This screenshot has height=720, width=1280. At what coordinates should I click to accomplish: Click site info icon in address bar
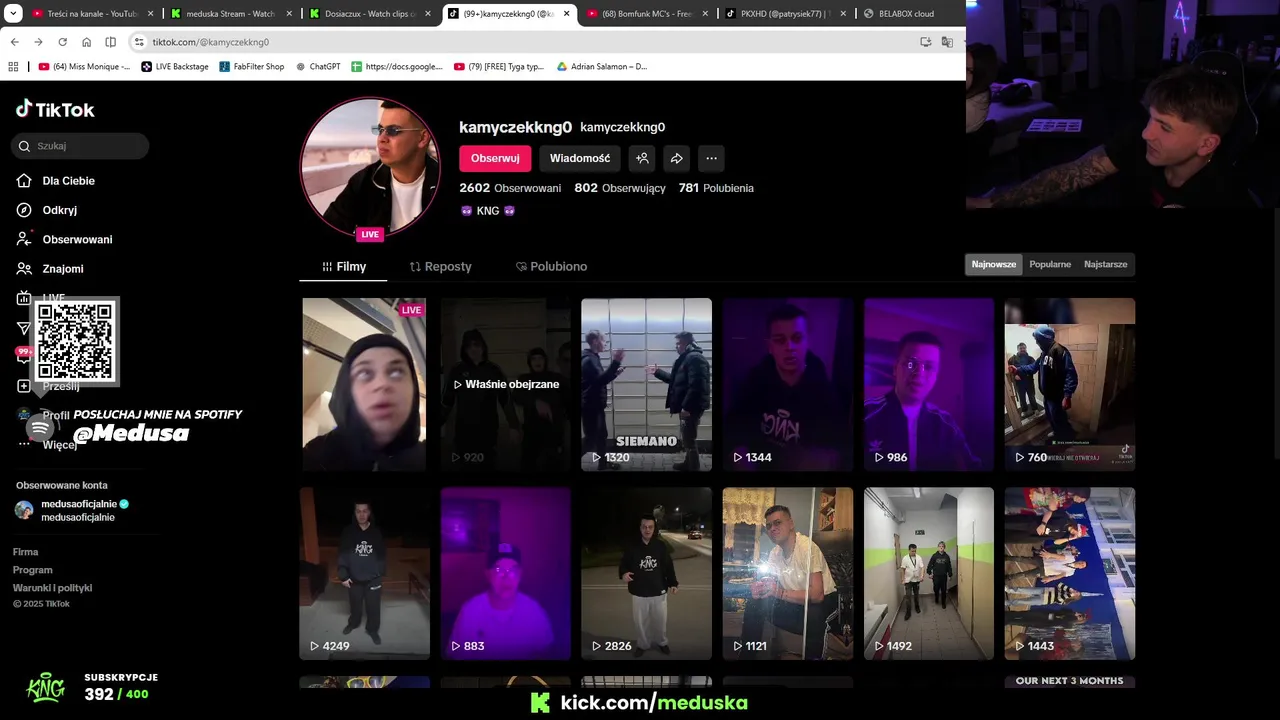(x=139, y=42)
